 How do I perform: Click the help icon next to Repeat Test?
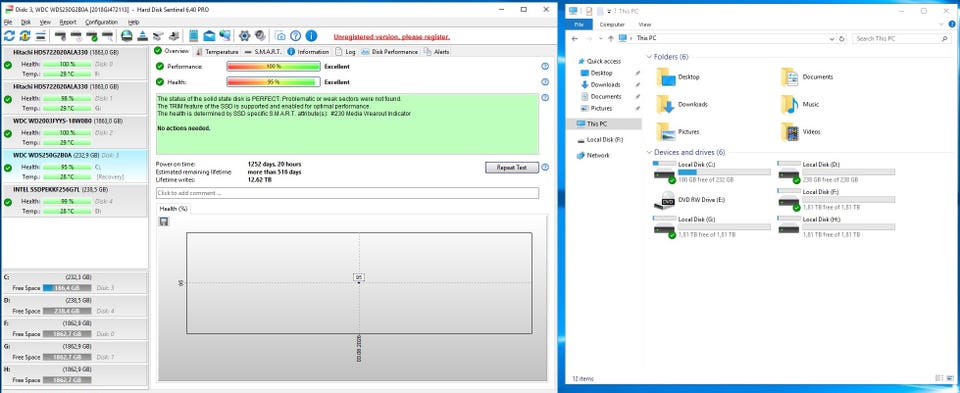(545, 167)
